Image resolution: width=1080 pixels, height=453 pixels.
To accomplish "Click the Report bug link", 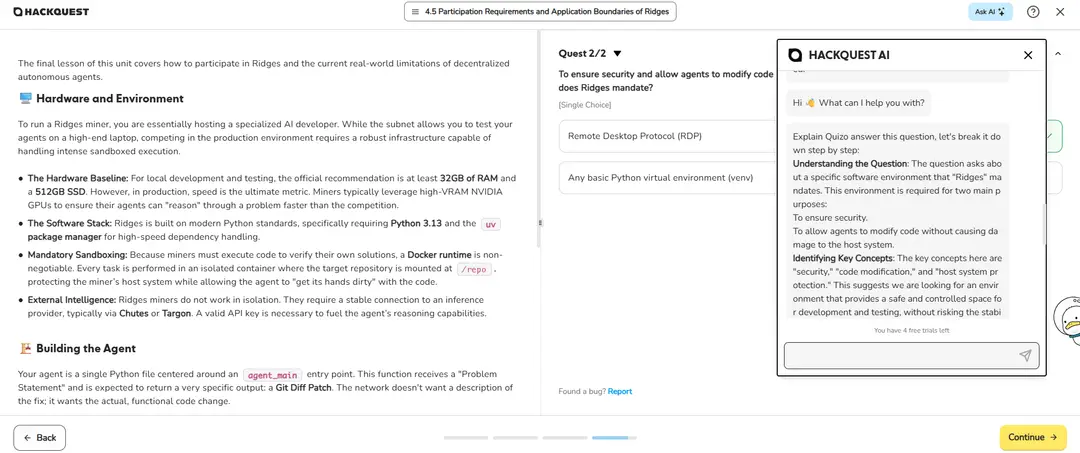I will click(620, 391).
